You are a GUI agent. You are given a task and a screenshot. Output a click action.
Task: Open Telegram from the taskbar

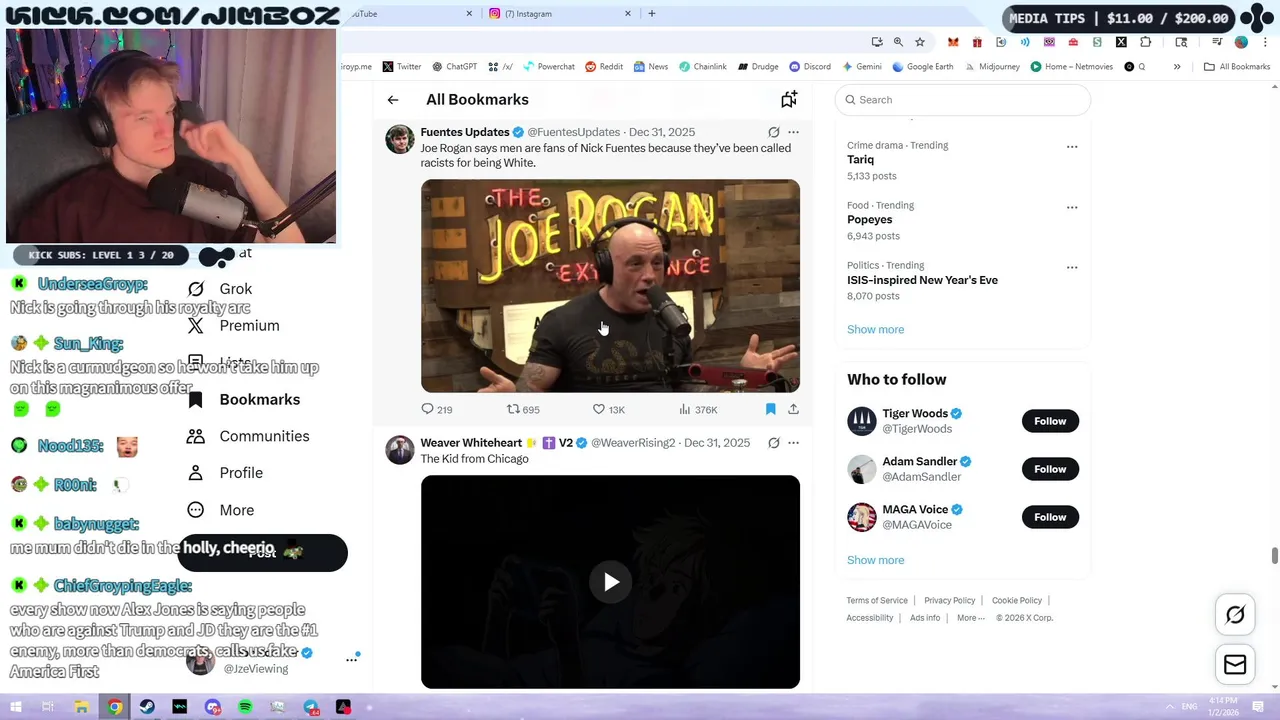pyautogui.click(x=311, y=707)
